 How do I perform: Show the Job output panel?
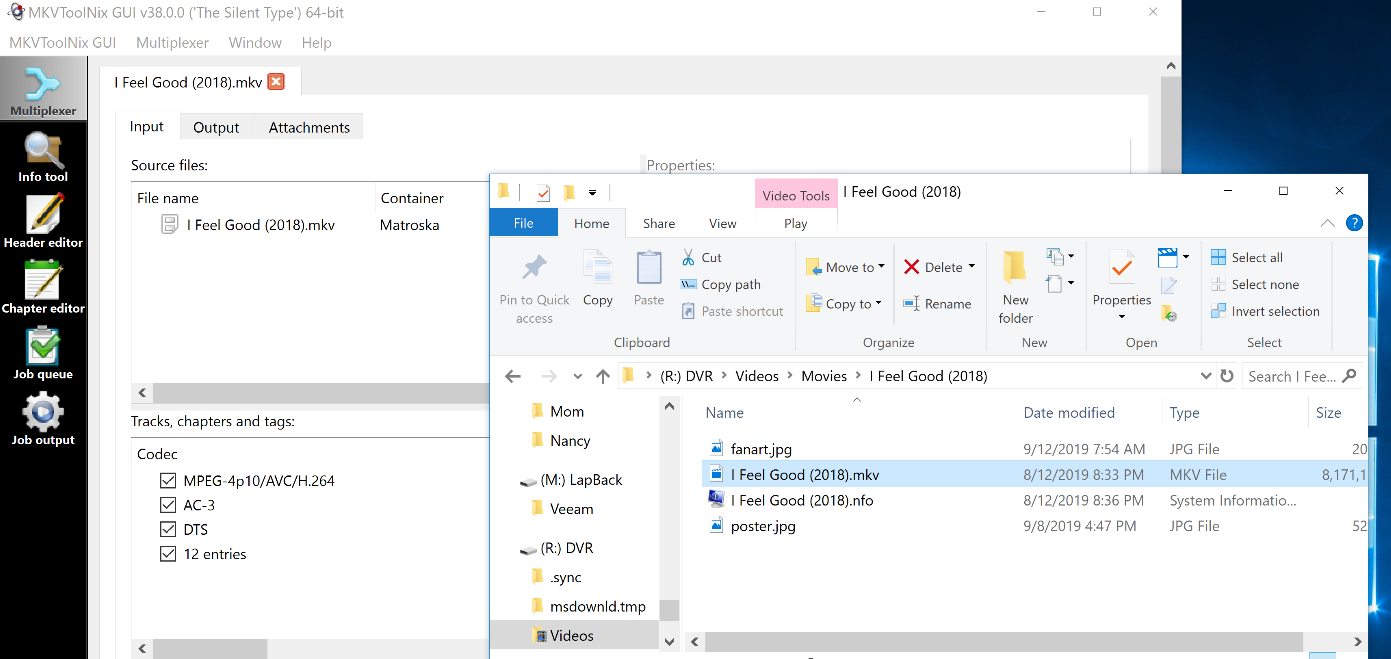click(43, 420)
